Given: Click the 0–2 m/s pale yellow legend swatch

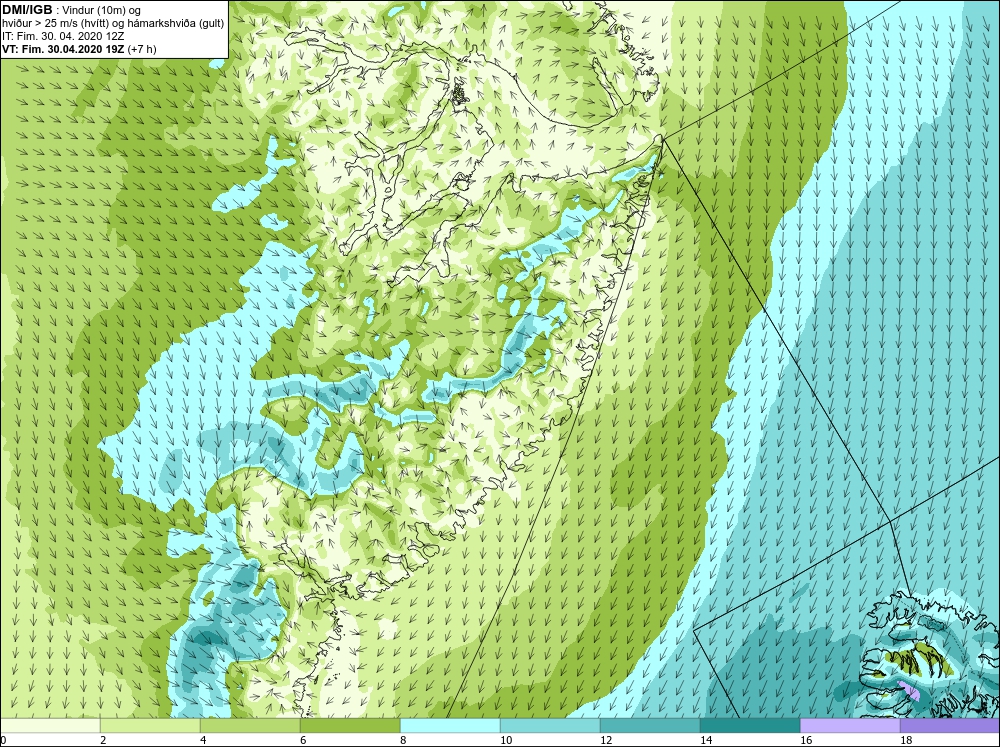Looking at the screenshot, I should coord(50,726).
